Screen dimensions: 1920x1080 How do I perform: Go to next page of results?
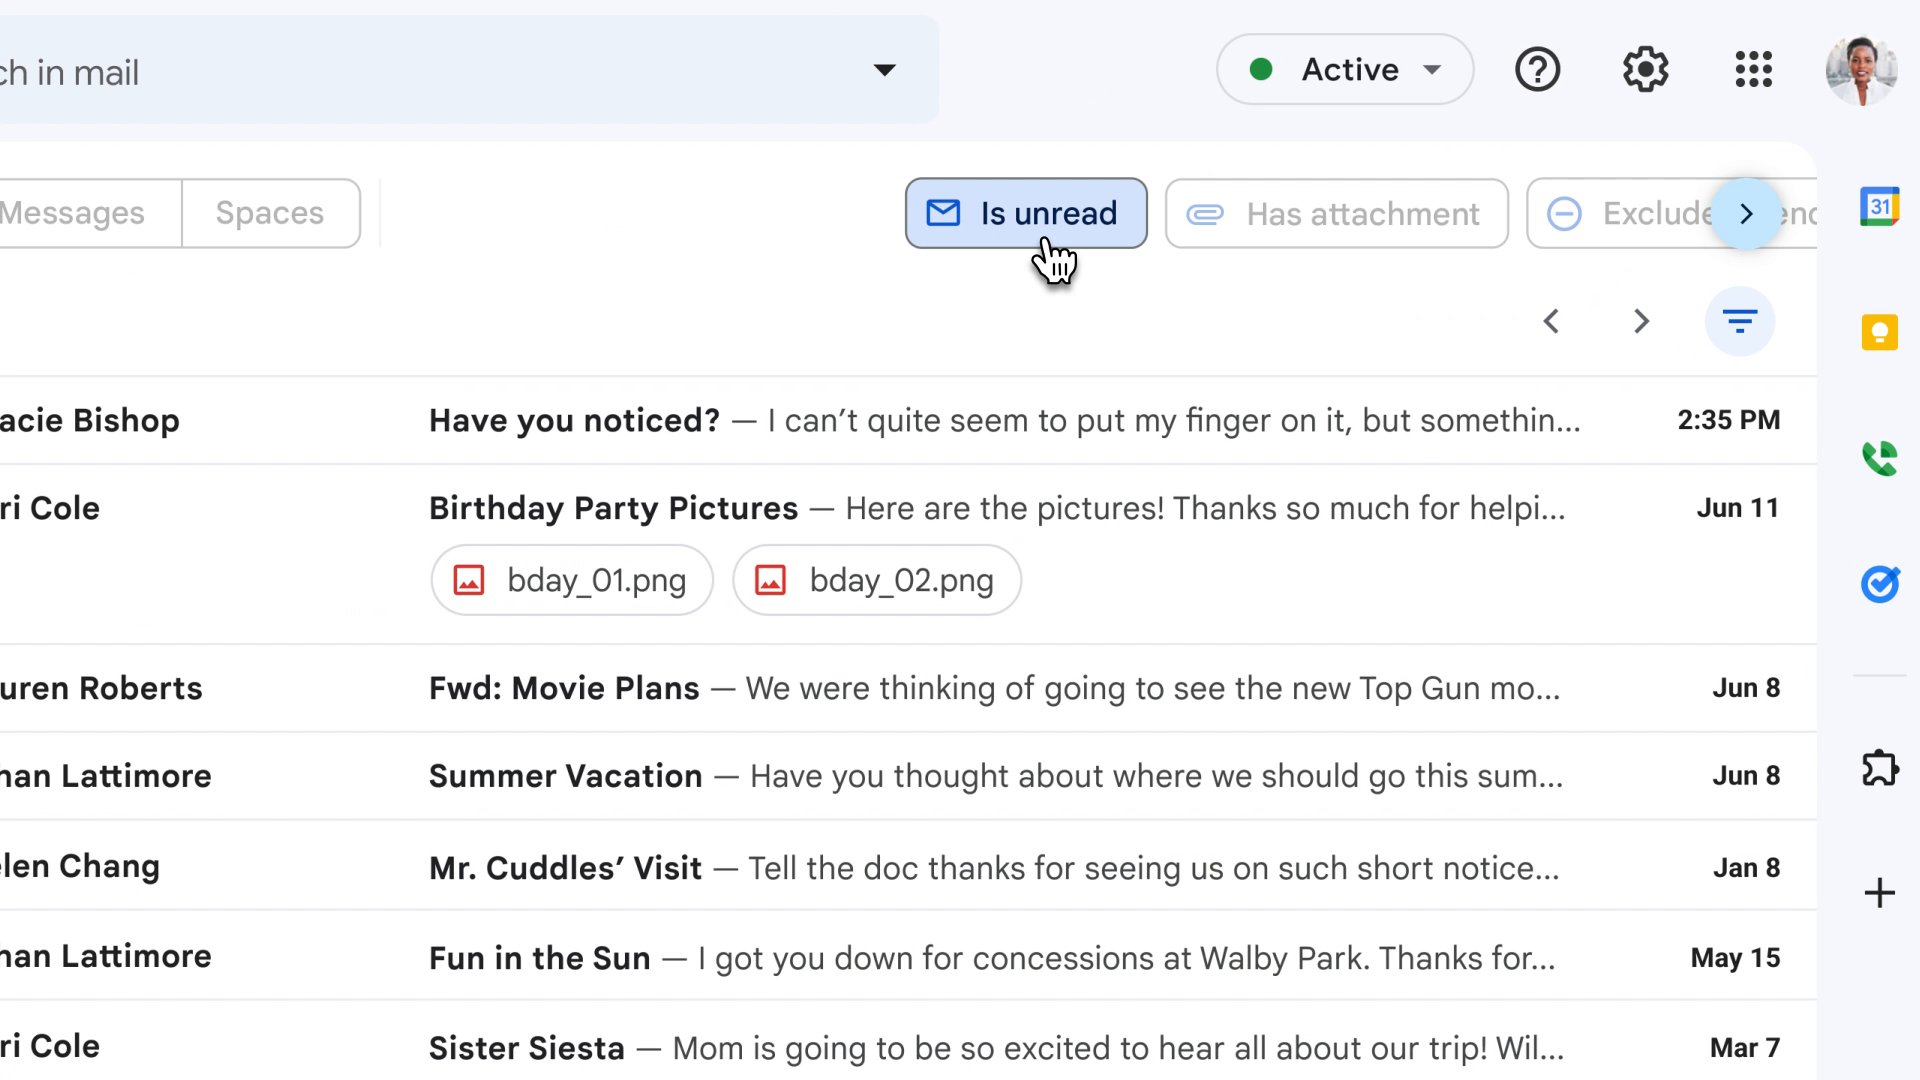pyautogui.click(x=1640, y=321)
